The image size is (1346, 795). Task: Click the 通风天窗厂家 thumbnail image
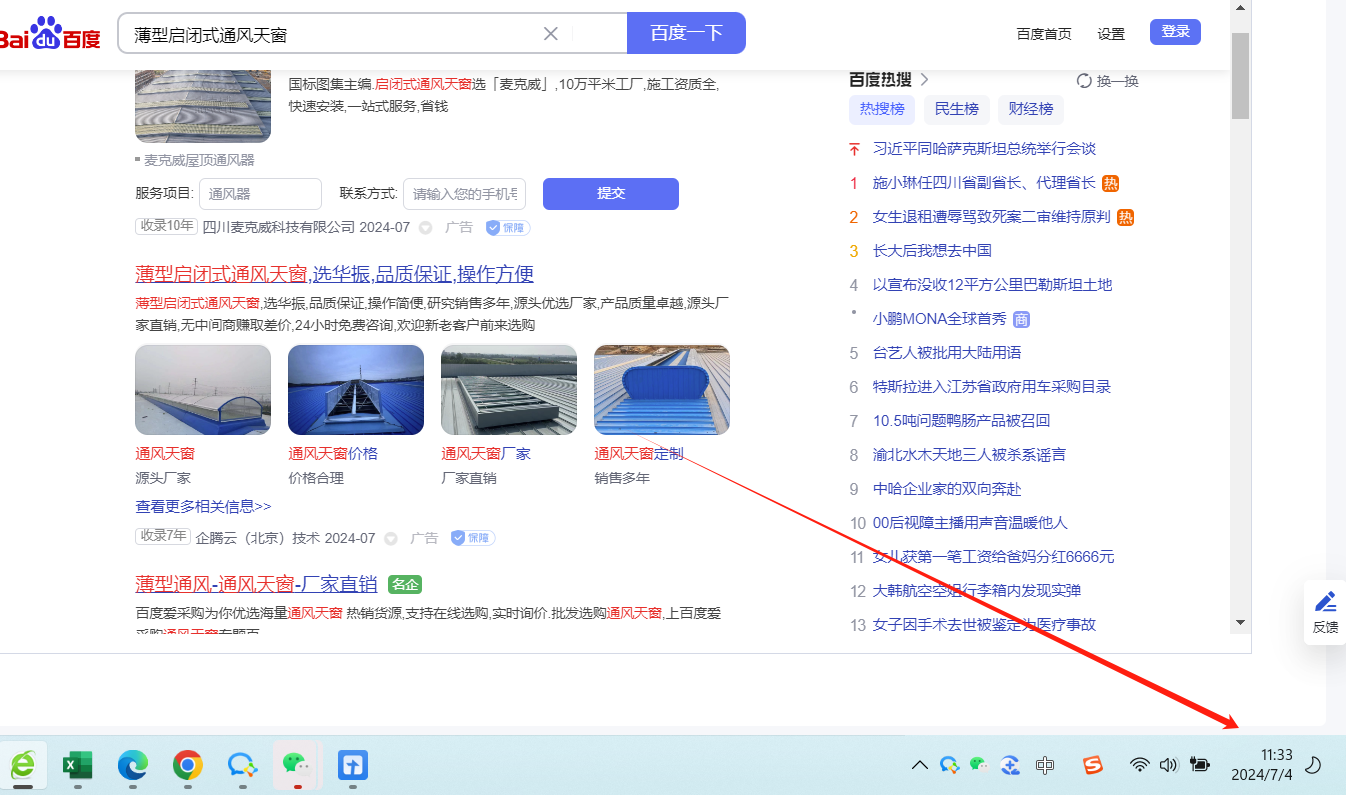509,390
